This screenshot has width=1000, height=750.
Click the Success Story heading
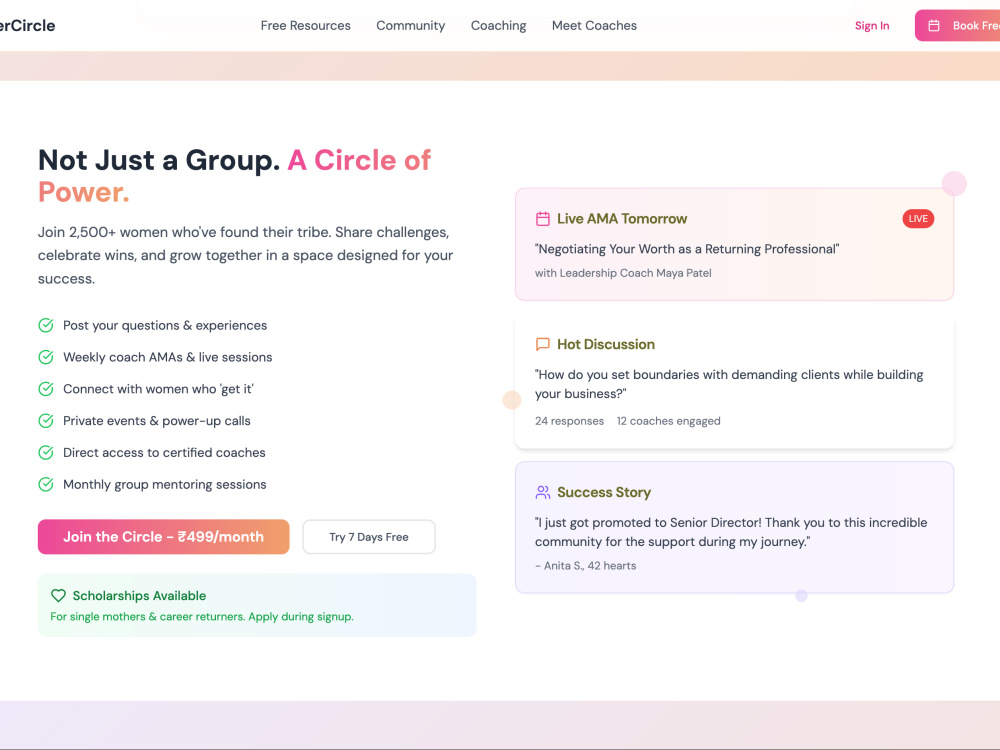click(x=604, y=492)
